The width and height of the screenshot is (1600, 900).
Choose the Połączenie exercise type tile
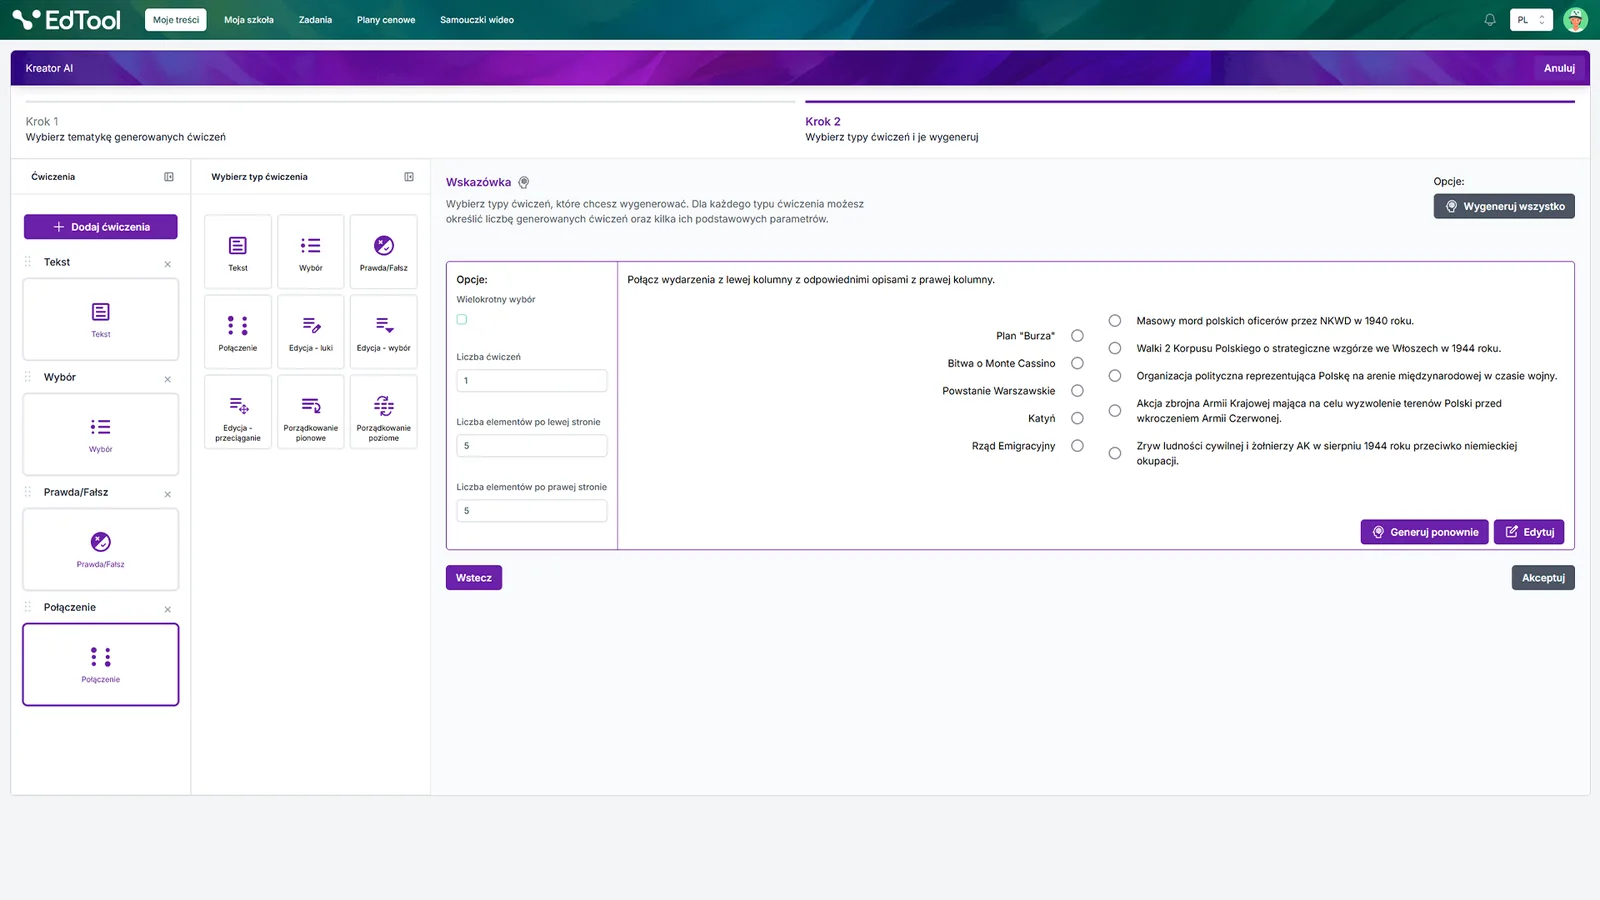pos(238,332)
